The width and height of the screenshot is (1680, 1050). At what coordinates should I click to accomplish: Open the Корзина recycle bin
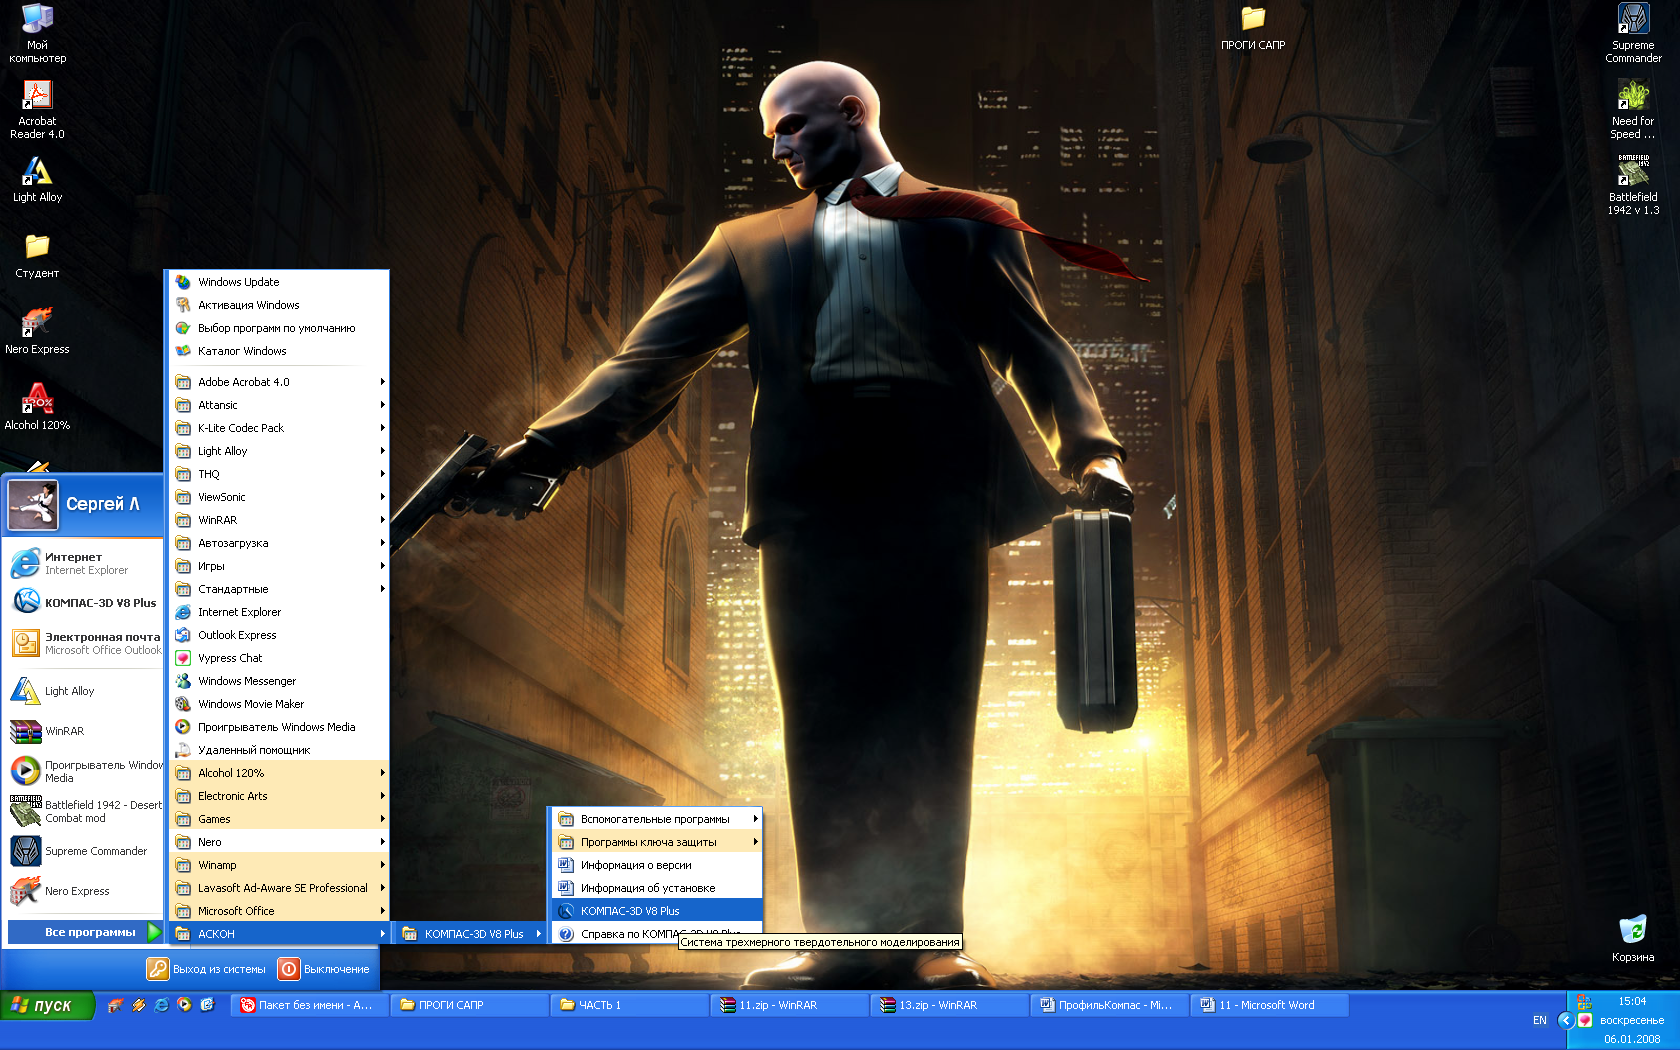point(1633,939)
